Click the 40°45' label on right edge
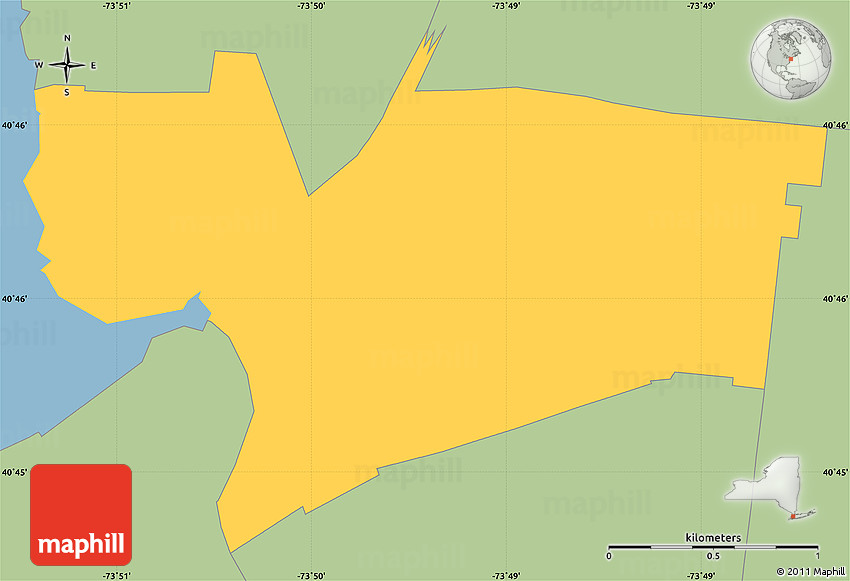Viewport: 850px width, 581px height. tap(835, 472)
